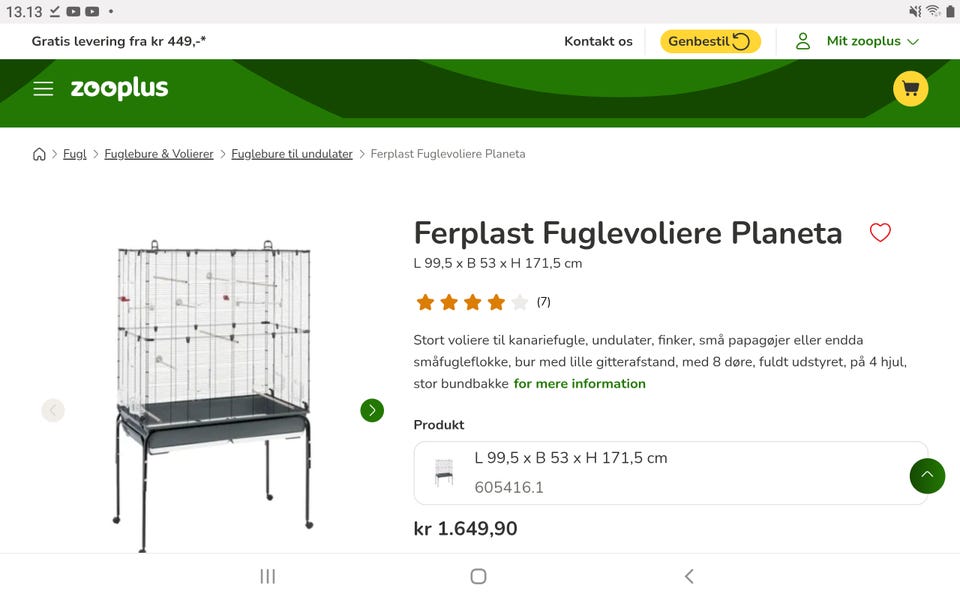Go to home via breadcrumb house icon

[x=39, y=154]
